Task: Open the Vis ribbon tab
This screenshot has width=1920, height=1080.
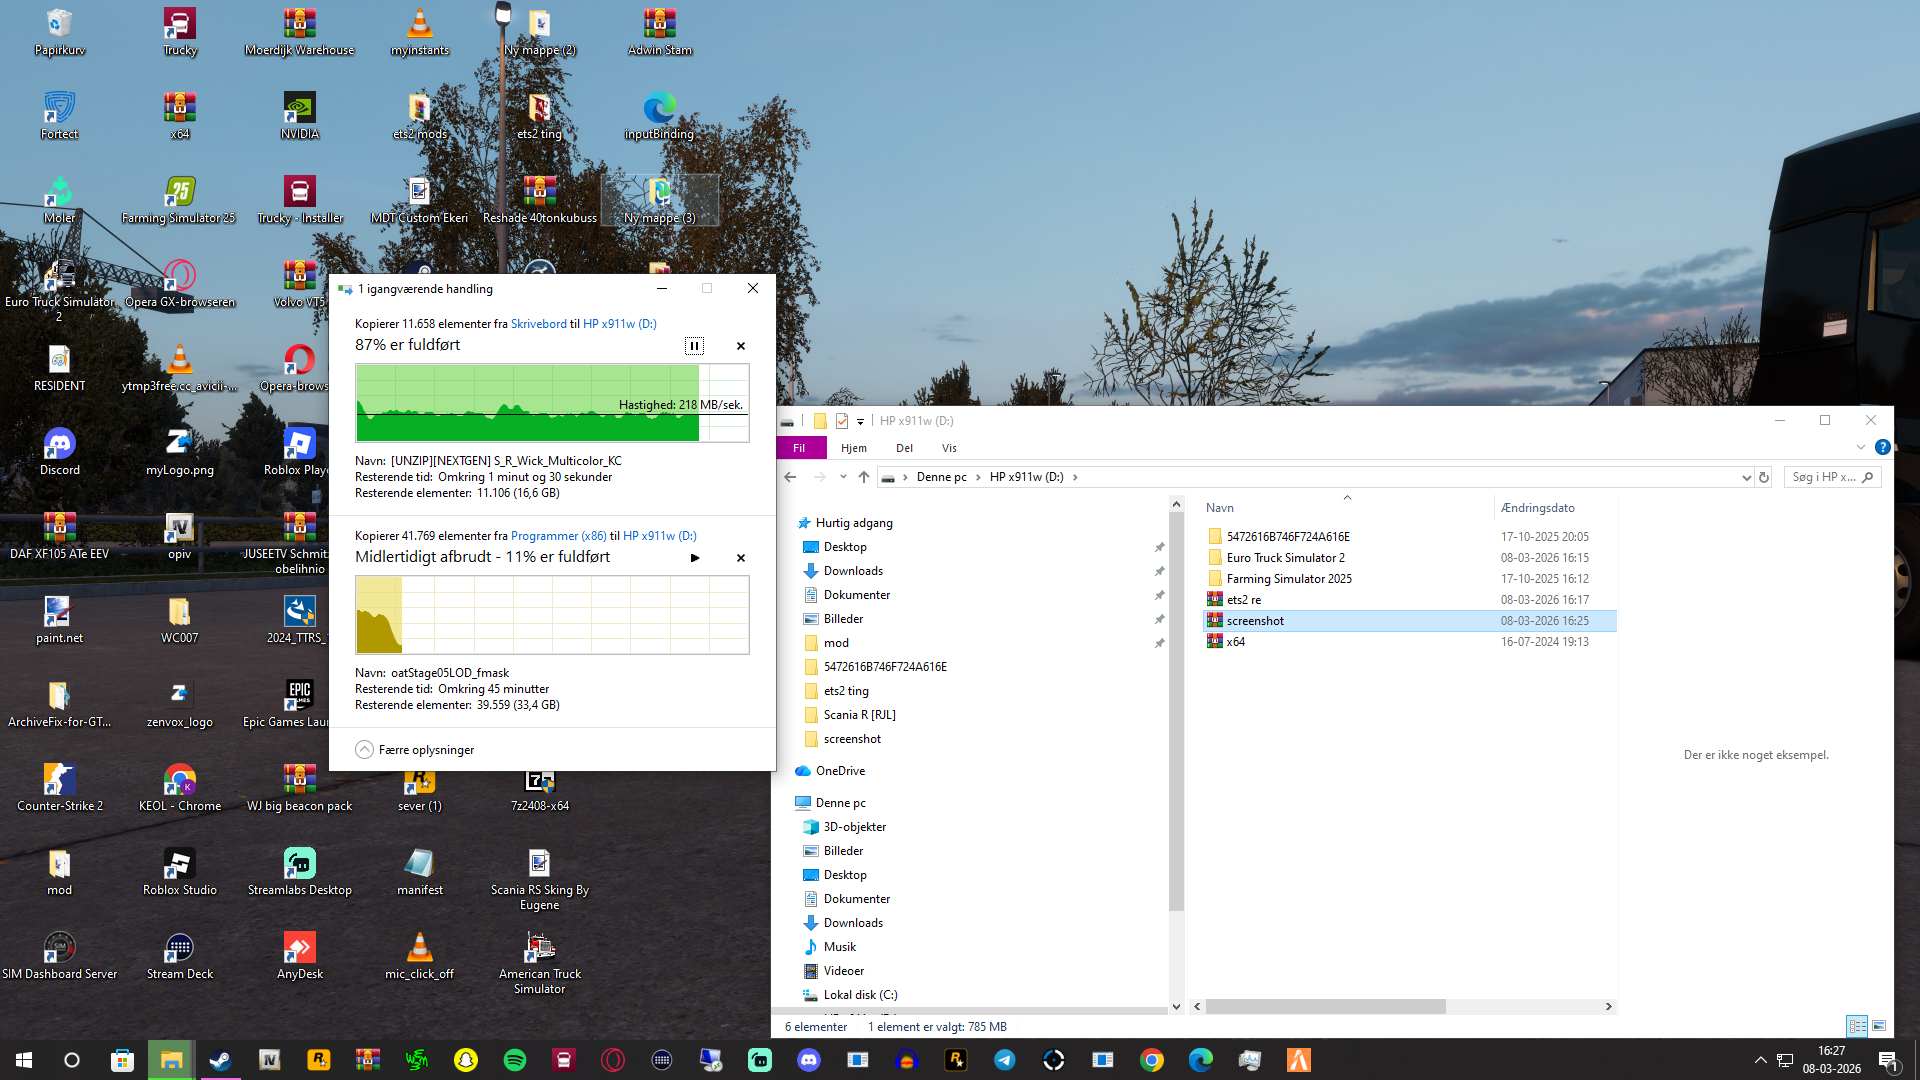Action: point(949,448)
